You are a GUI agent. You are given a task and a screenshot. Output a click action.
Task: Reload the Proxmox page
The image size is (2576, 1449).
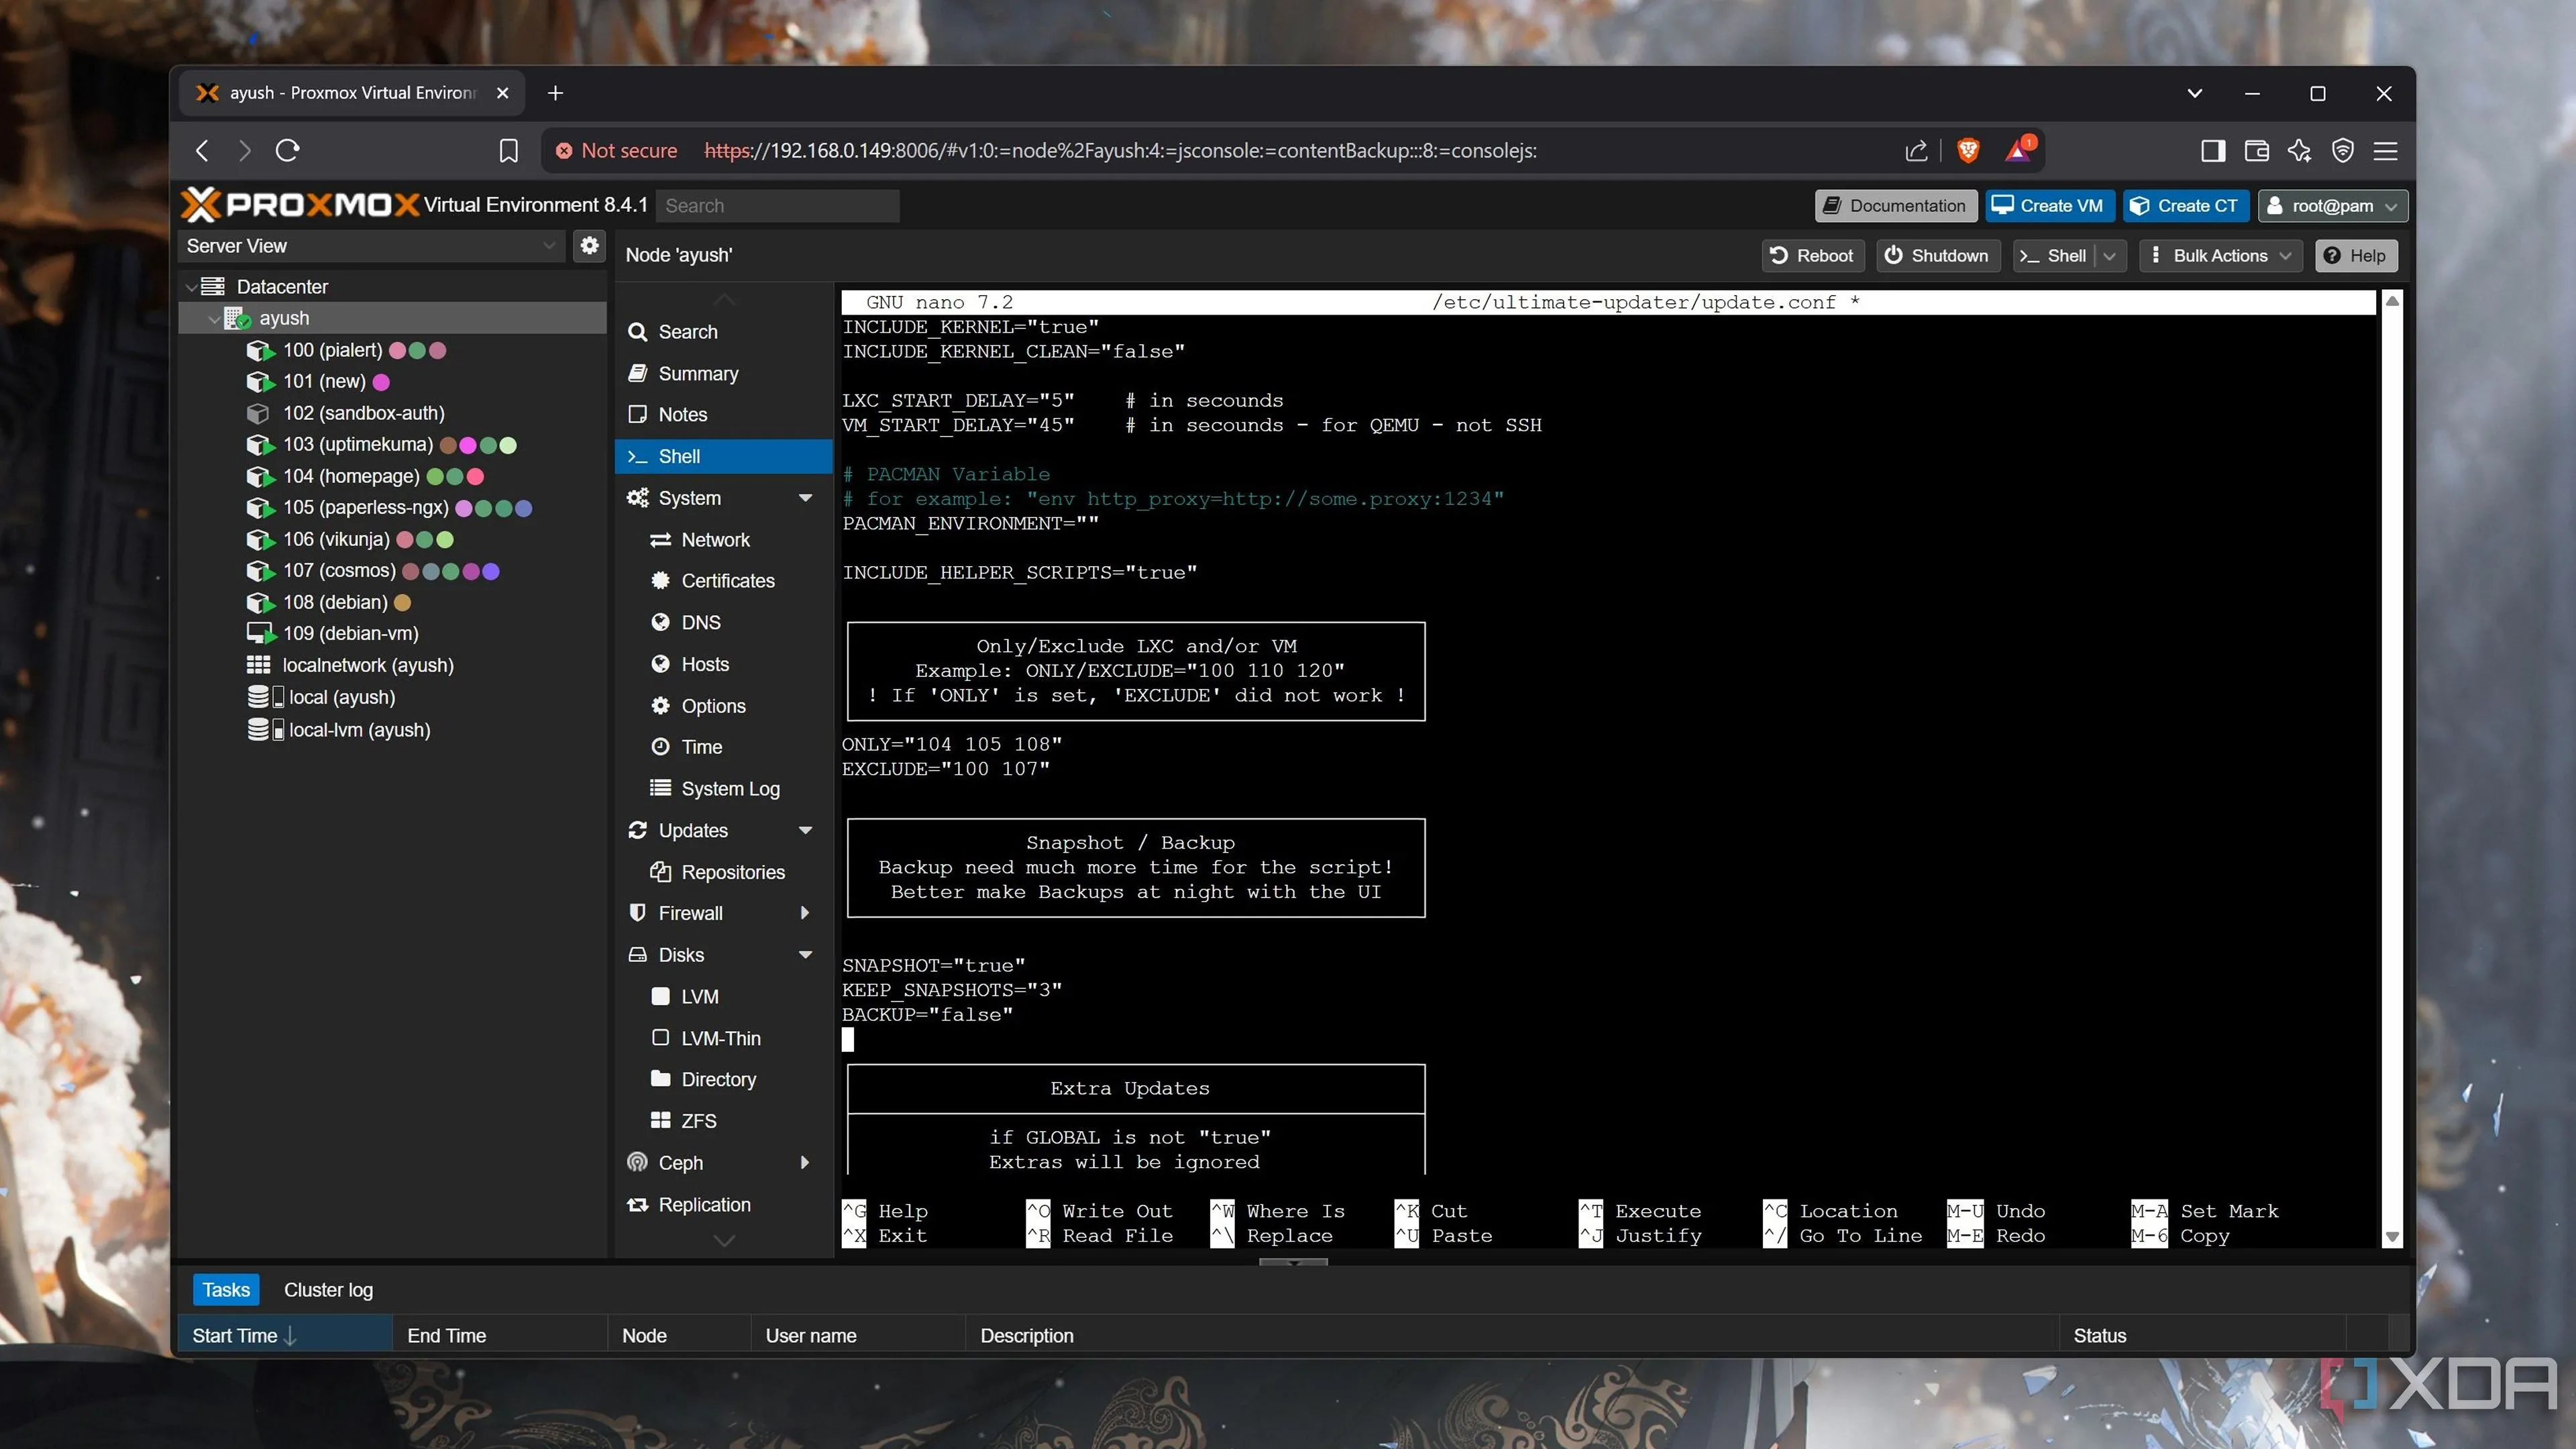click(x=288, y=151)
